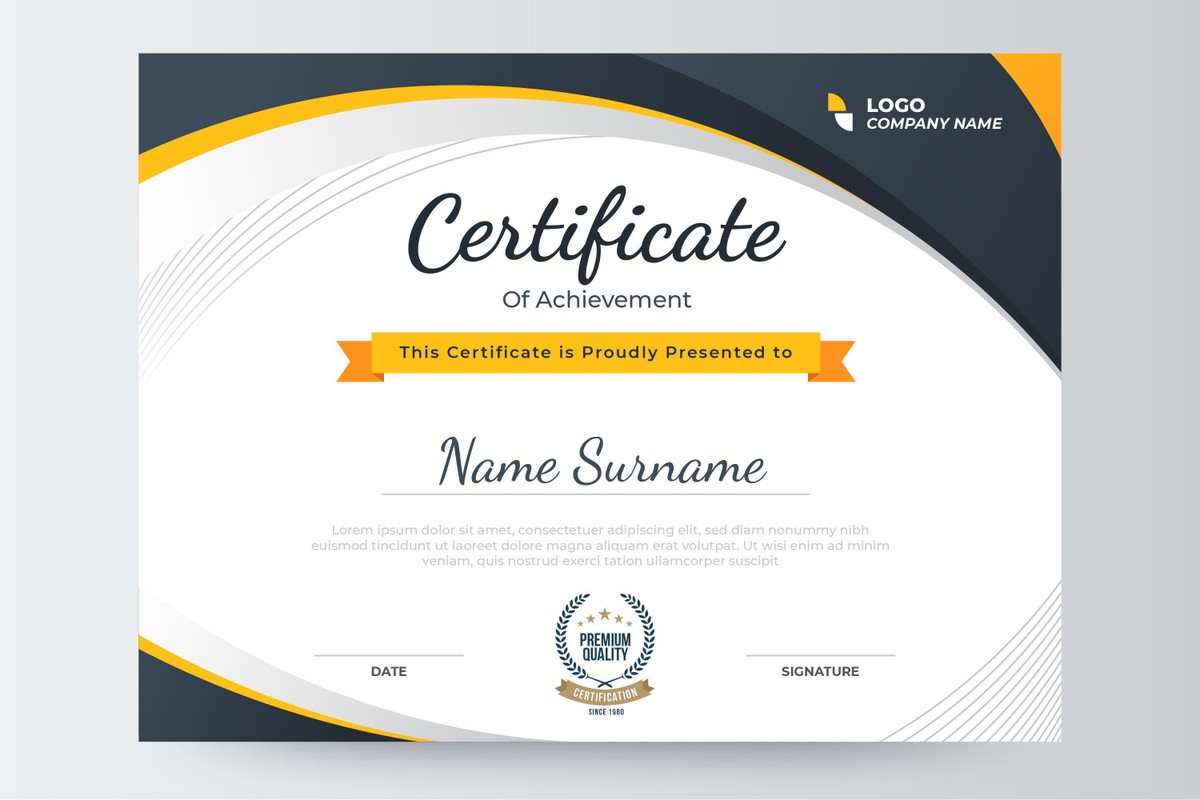Select the 'LOGO' text
Viewport: 1200px width, 800px height.
coord(895,105)
